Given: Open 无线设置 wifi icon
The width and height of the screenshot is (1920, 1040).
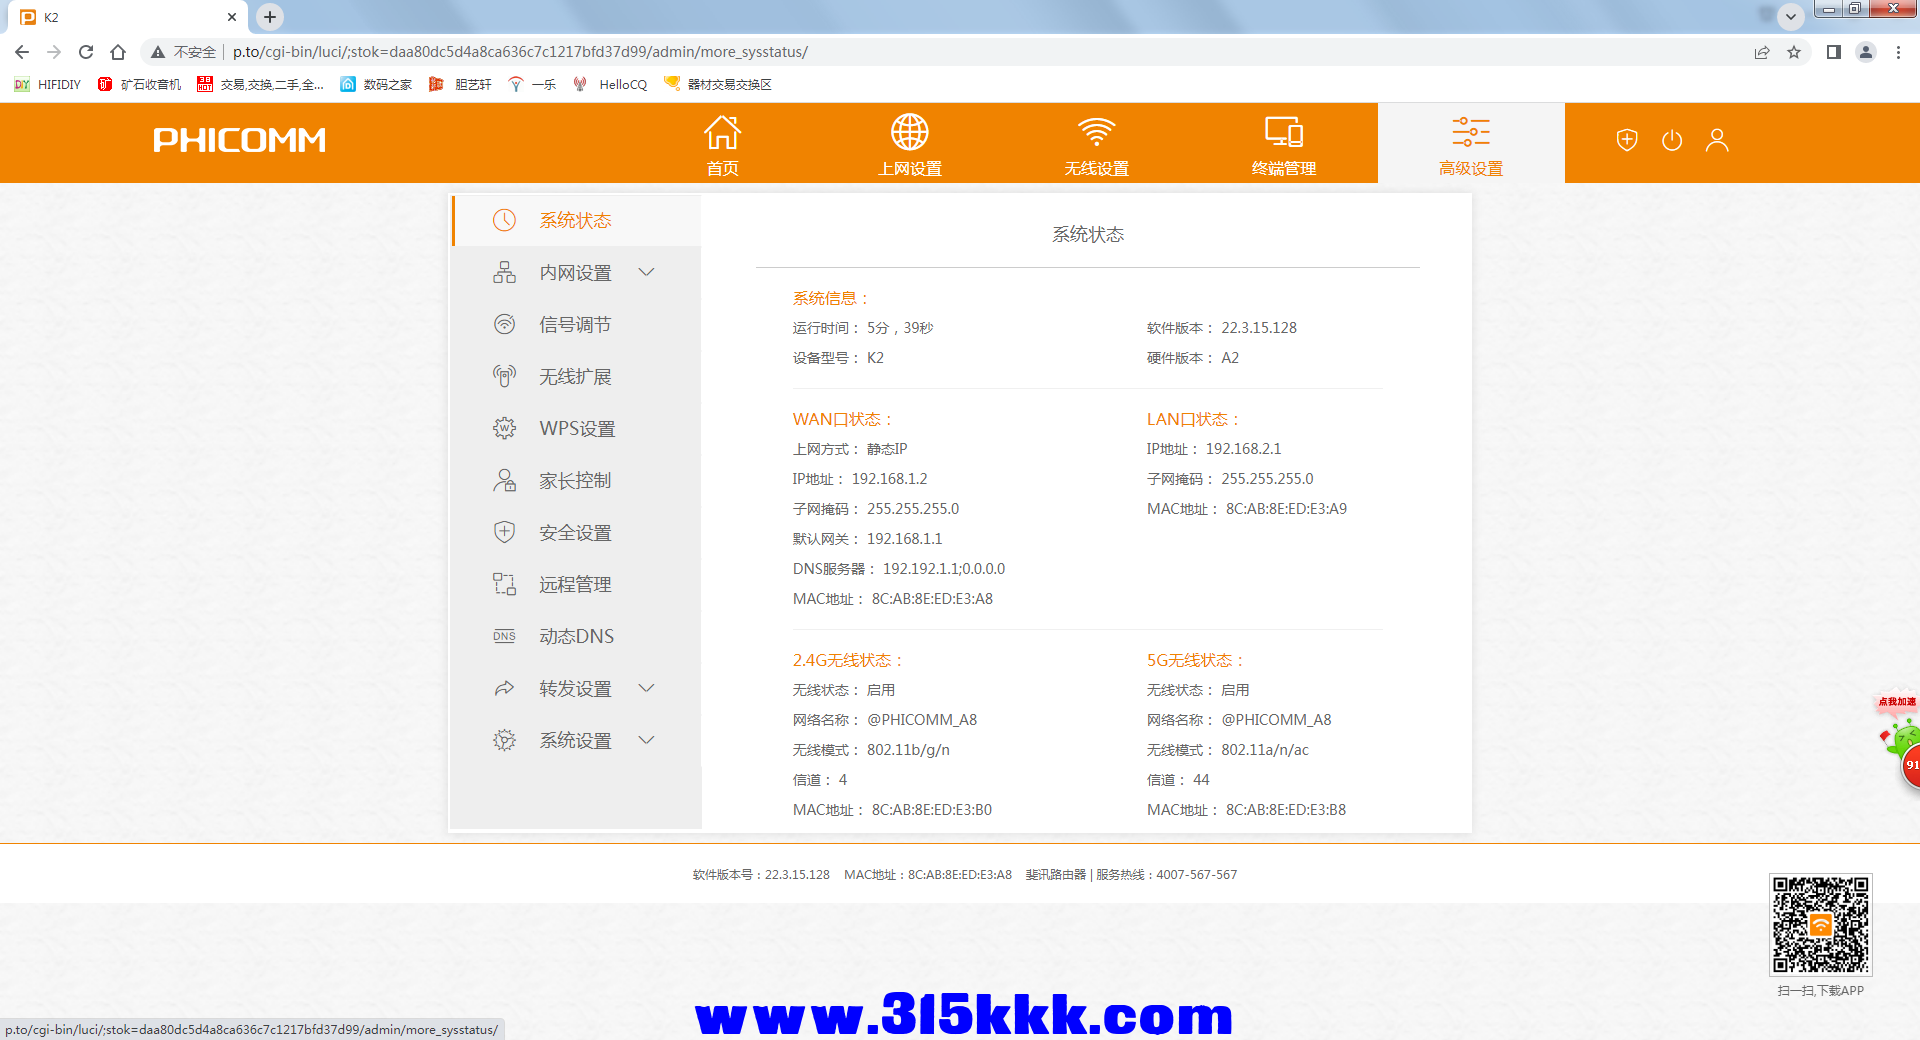Looking at the screenshot, I should (1097, 132).
